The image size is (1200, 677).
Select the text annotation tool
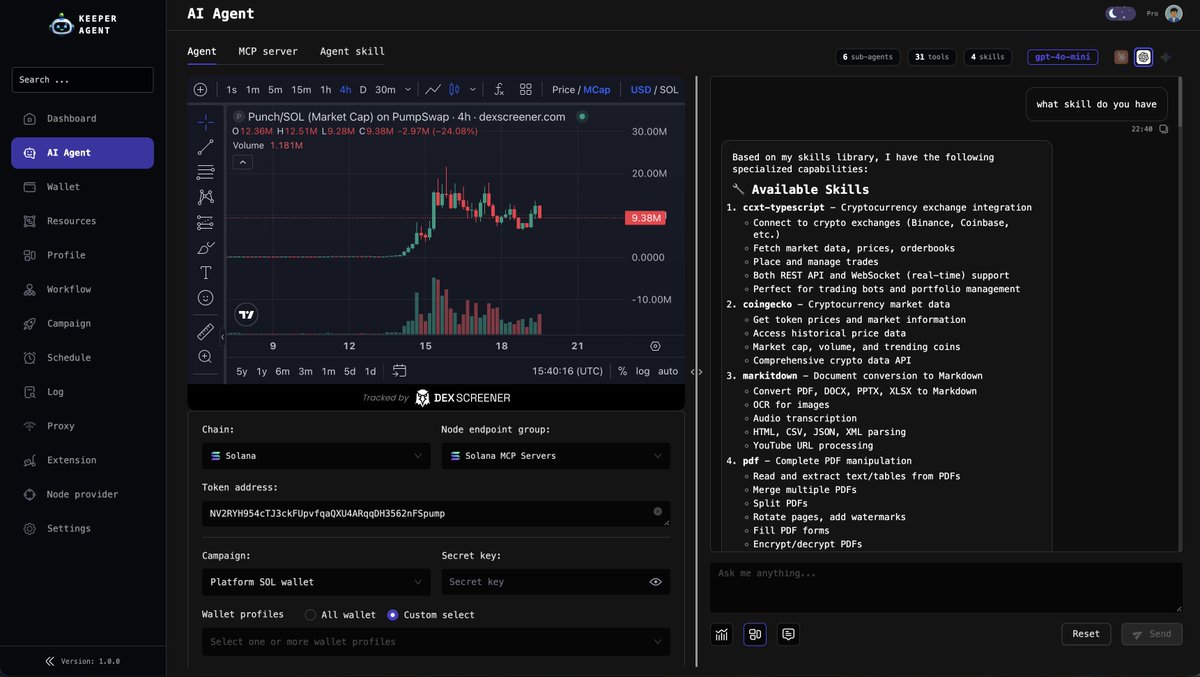[205, 272]
